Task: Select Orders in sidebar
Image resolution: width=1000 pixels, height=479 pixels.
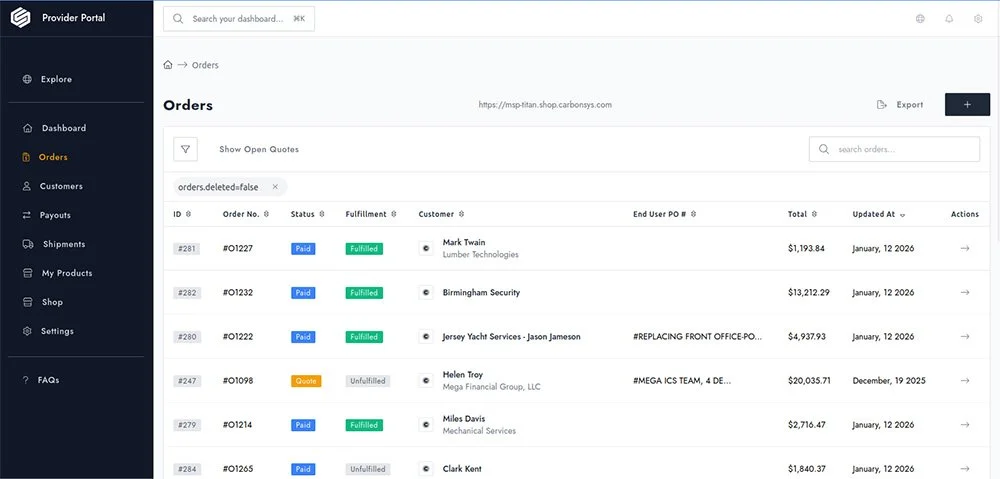Action: 45,157
